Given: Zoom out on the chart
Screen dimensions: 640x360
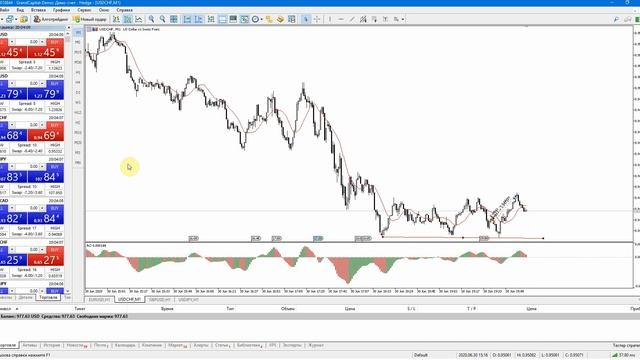Looking at the screenshot, I should click(x=162, y=19).
